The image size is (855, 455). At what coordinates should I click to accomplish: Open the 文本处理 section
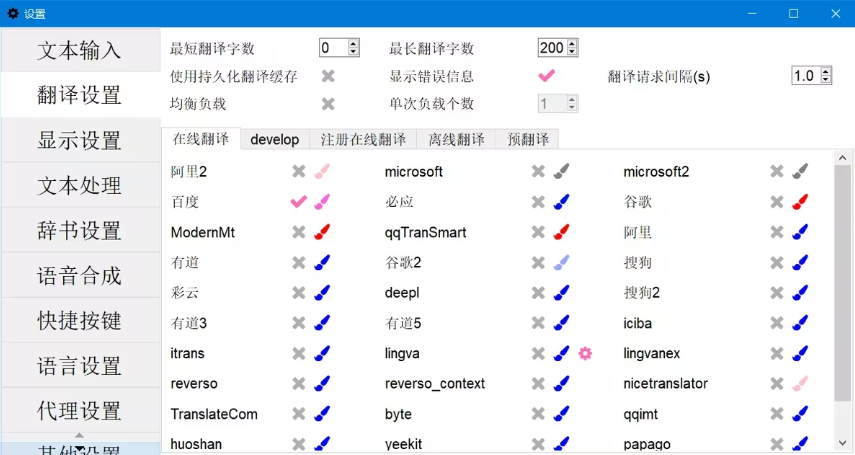(x=80, y=185)
